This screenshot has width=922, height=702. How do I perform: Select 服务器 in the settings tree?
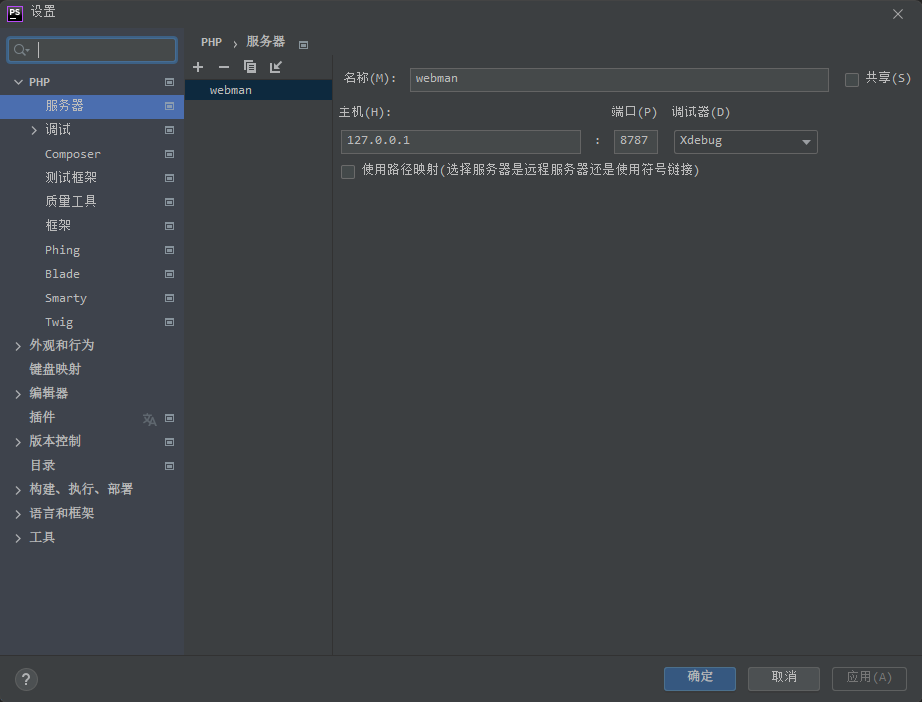tap(92, 106)
